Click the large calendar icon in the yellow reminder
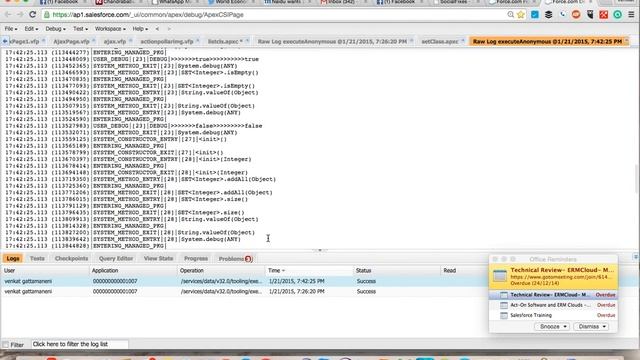The height and width of the screenshot is (360, 640). pyautogui.click(x=500, y=276)
